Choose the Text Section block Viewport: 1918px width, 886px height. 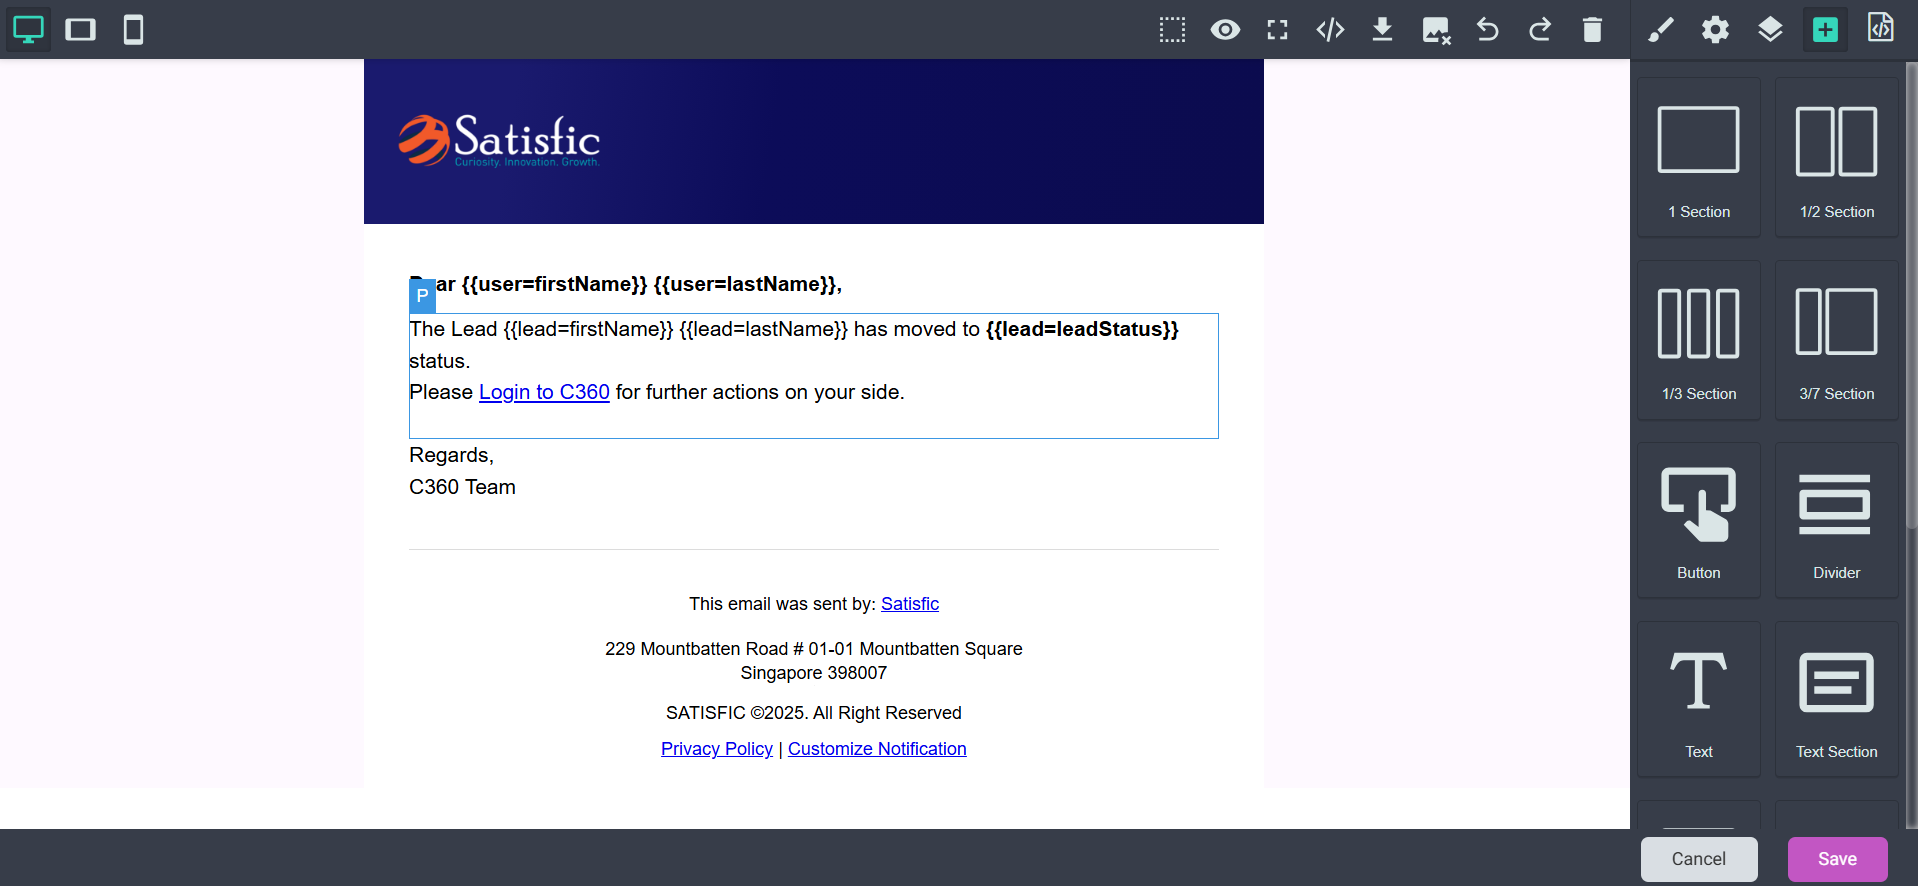click(1837, 699)
